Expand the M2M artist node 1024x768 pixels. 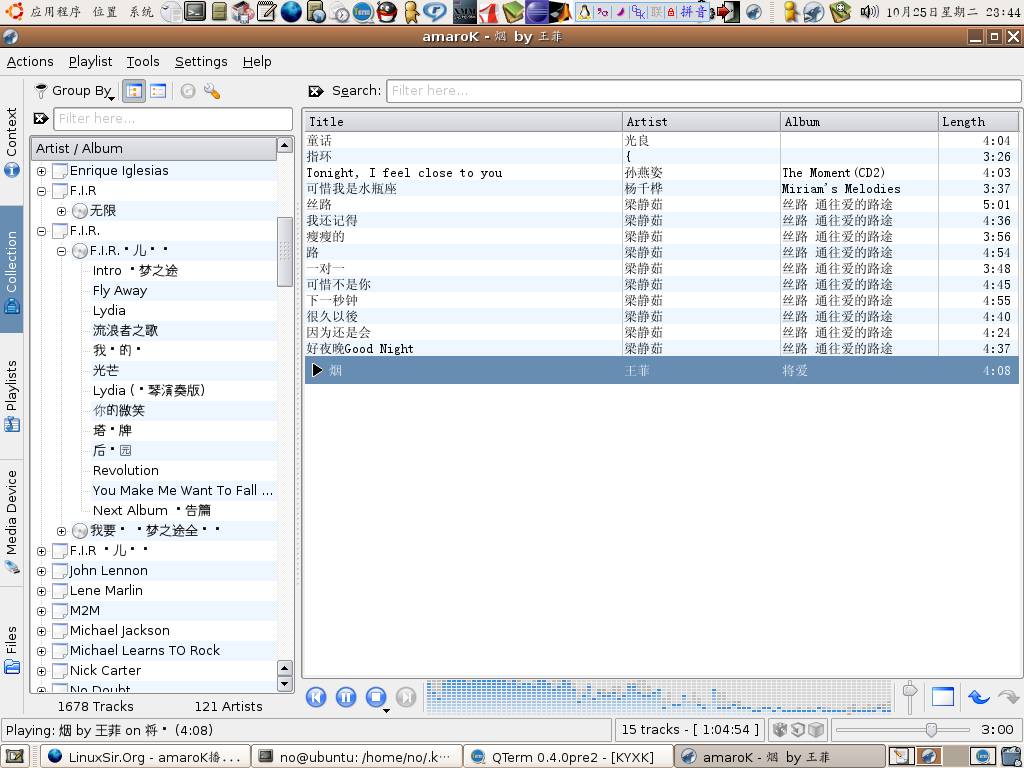[41, 611]
